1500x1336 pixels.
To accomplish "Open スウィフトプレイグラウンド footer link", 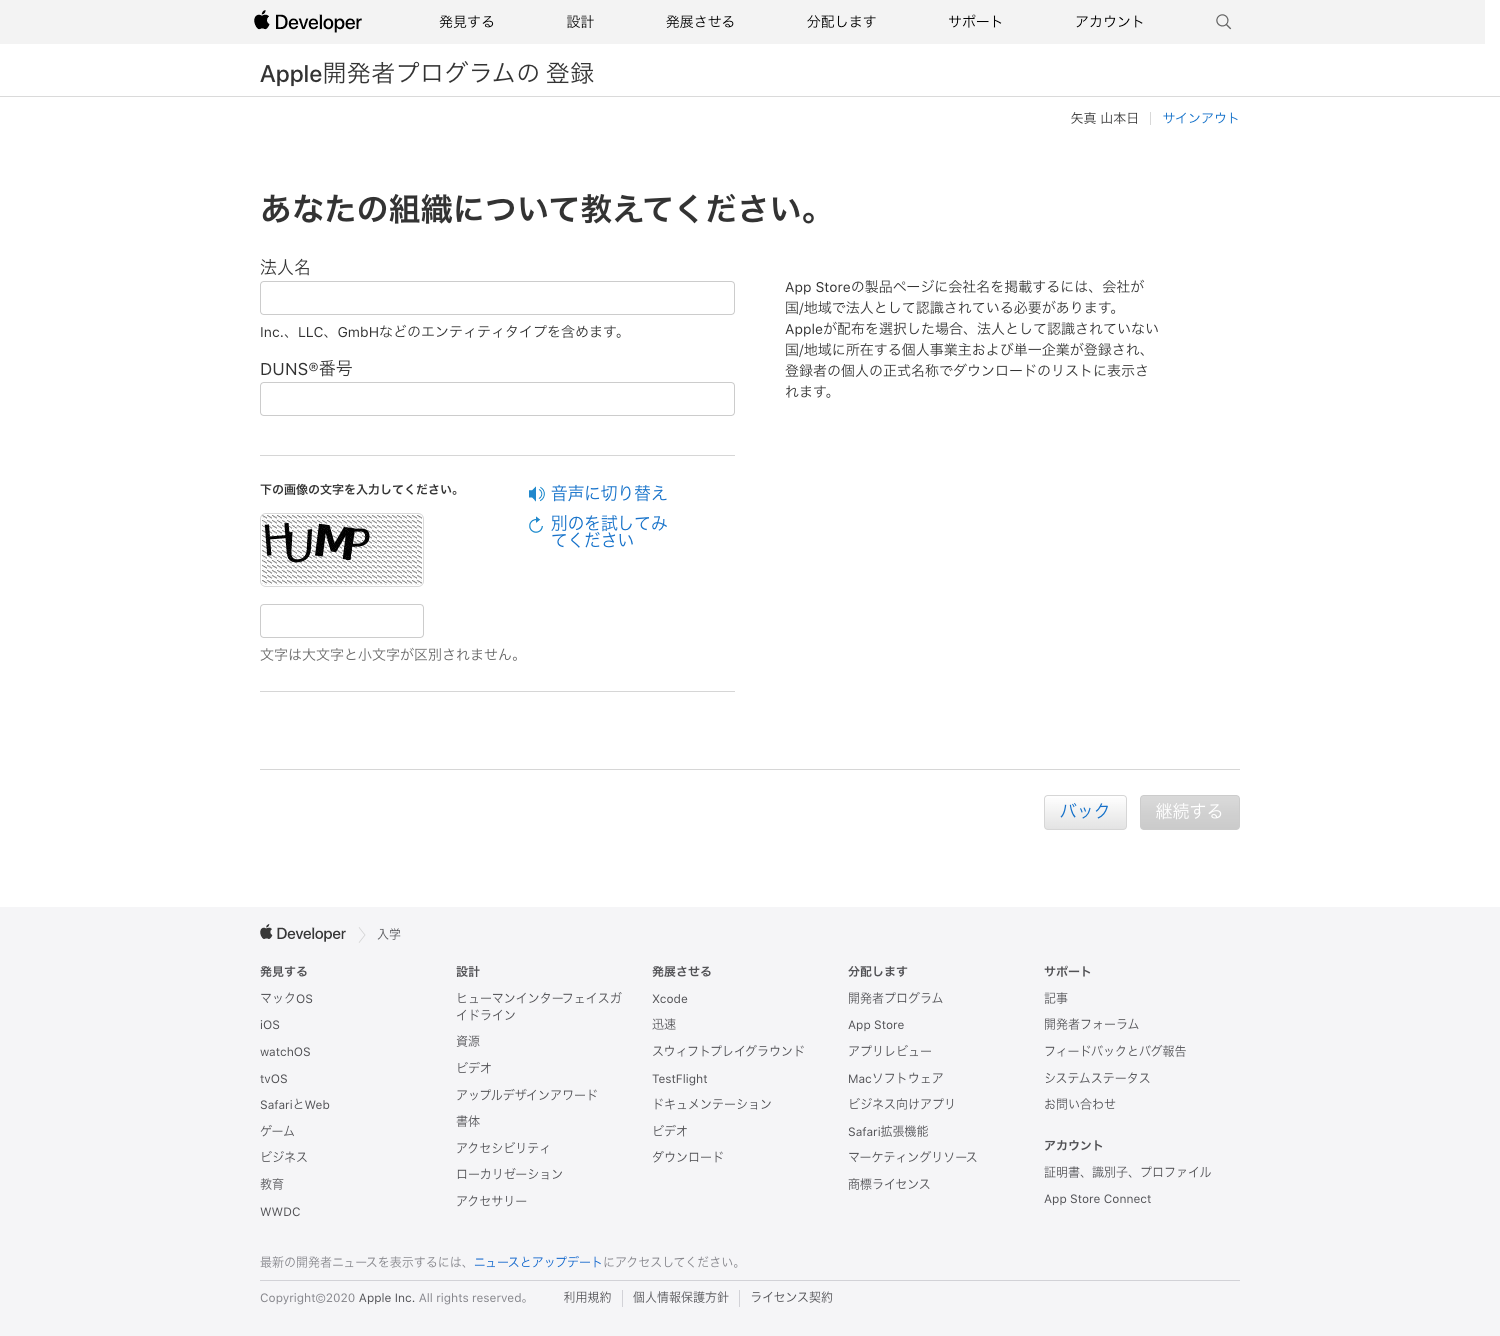I will (x=728, y=1051).
